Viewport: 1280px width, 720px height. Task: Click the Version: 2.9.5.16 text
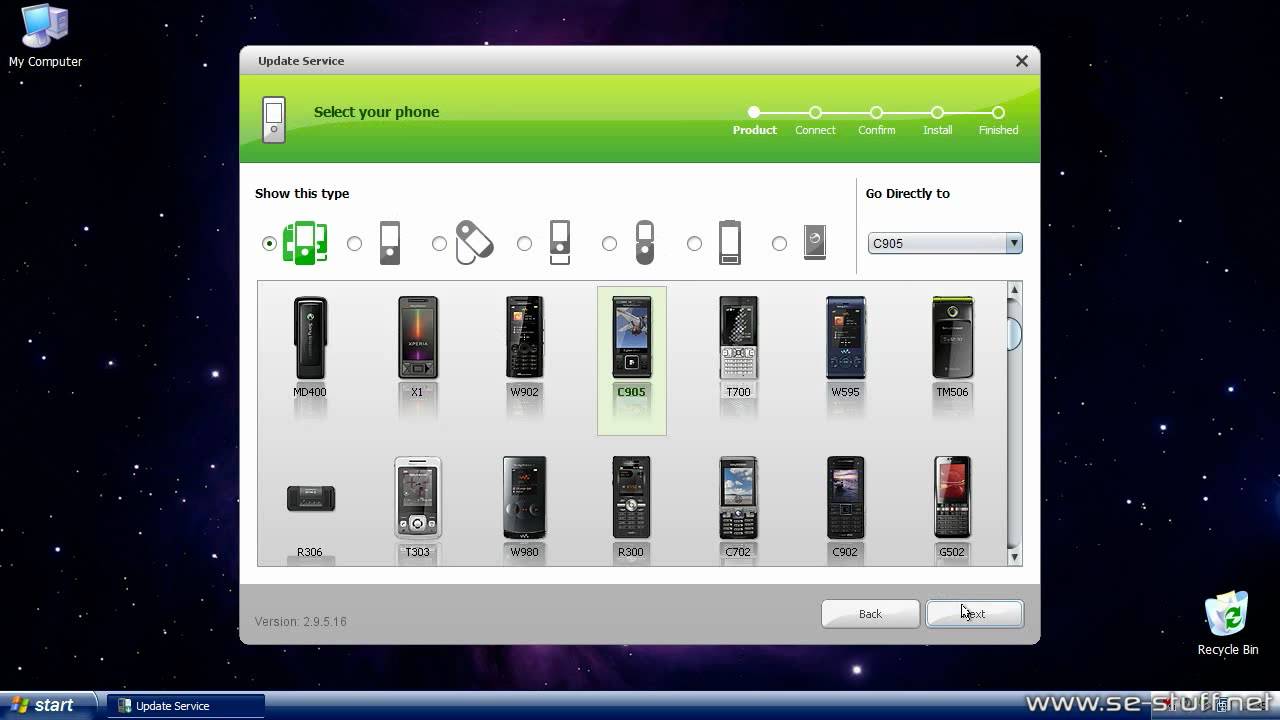(x=300, y=621)
